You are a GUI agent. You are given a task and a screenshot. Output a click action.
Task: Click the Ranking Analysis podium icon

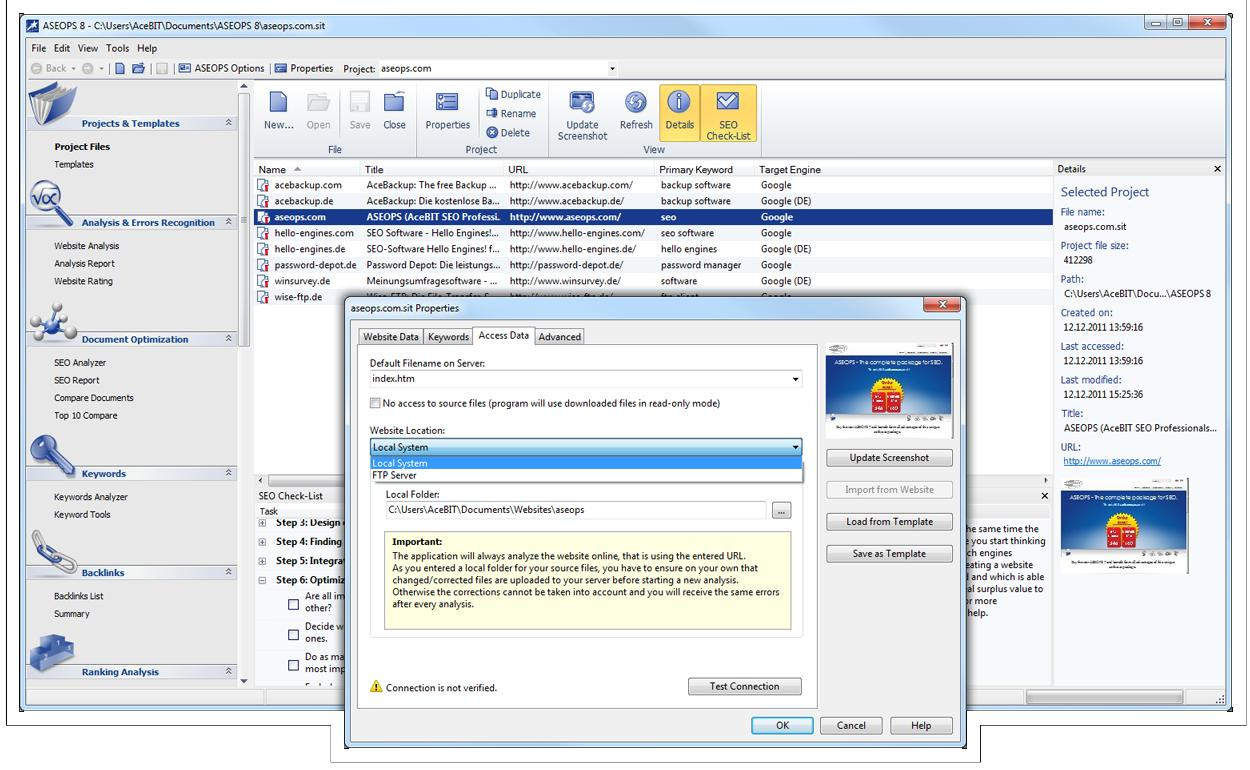[x=50, y=652]
